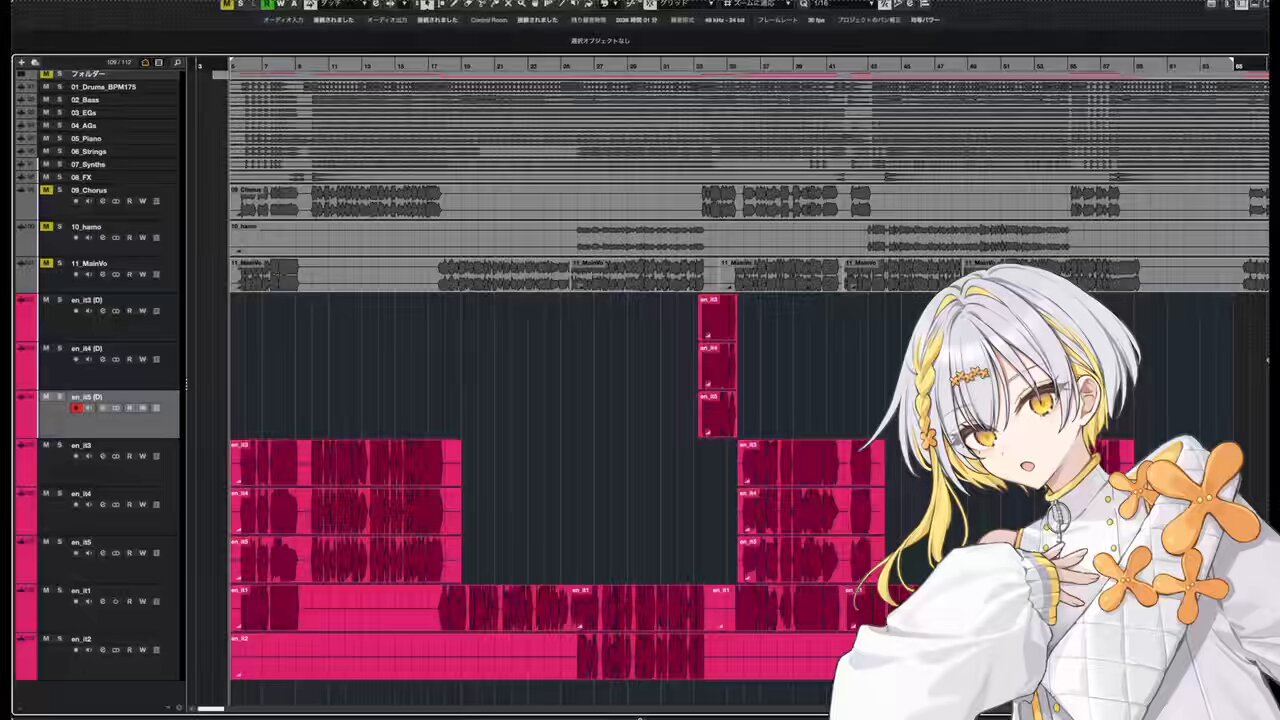Mute the 01_Drums_BPM175 track
This screenshot has width=1280, height=720.
(46, 87)
